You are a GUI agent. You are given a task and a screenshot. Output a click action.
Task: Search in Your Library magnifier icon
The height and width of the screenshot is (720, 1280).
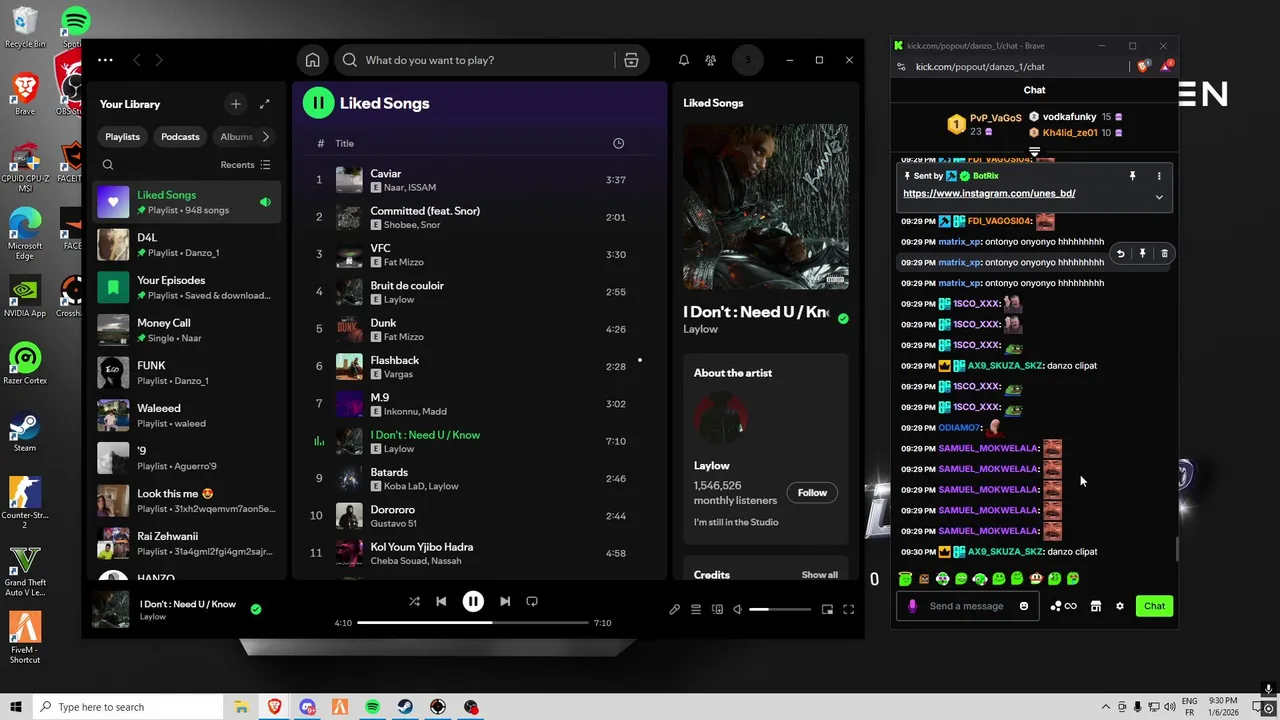coord(108,165)
